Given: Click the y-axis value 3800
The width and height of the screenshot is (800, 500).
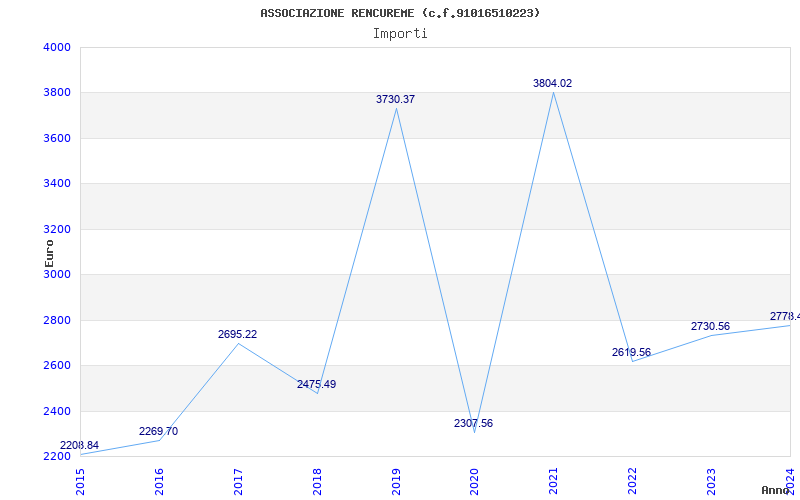Looking at the screenshot, I should pos(57,93).
